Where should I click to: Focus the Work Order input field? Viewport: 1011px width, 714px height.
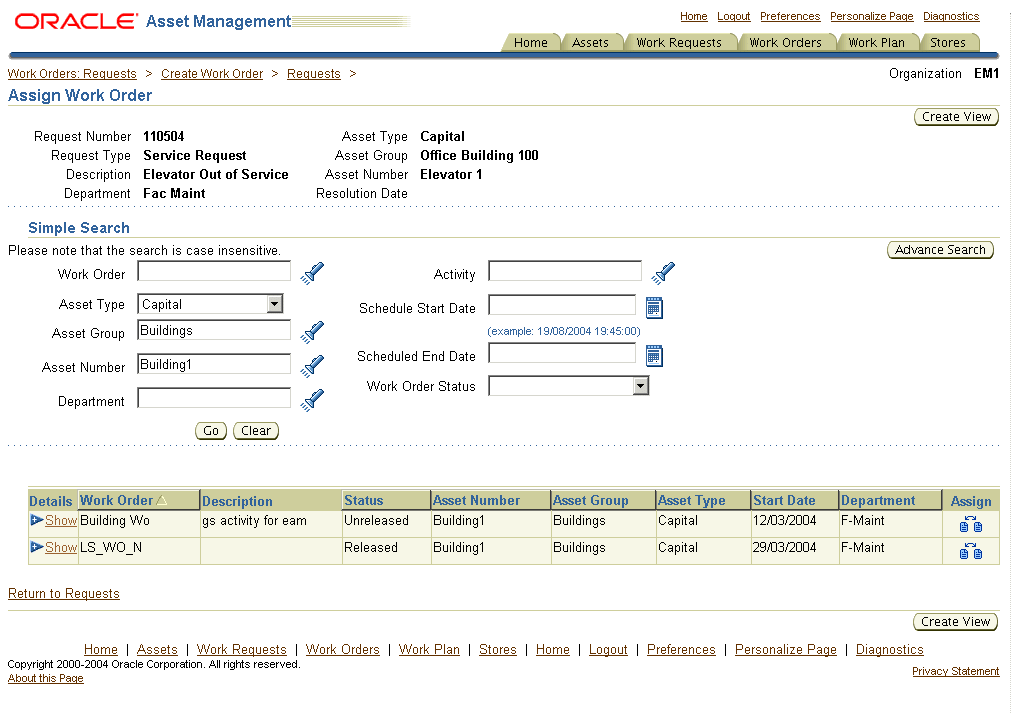click(x=214, y=271)
